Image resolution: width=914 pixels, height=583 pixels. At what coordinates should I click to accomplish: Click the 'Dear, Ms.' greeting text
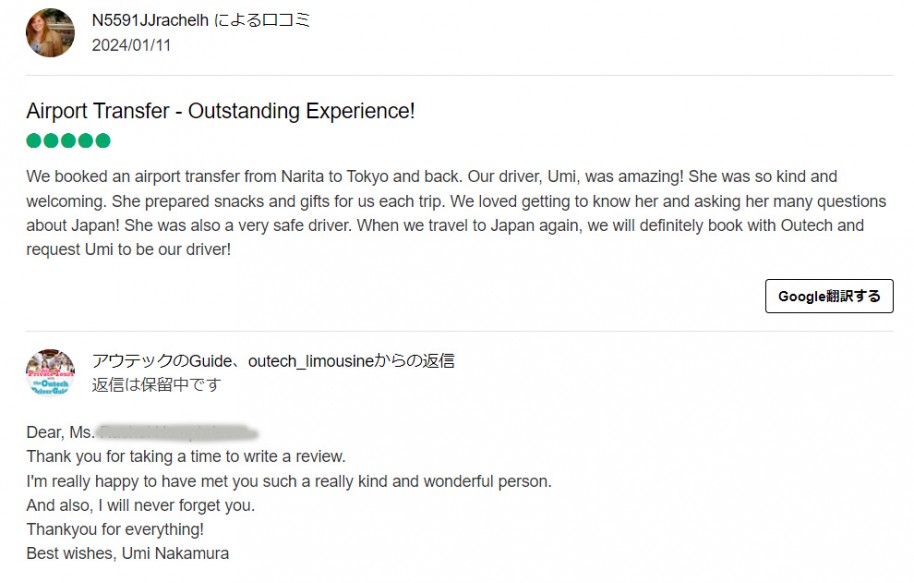(60, 433)
